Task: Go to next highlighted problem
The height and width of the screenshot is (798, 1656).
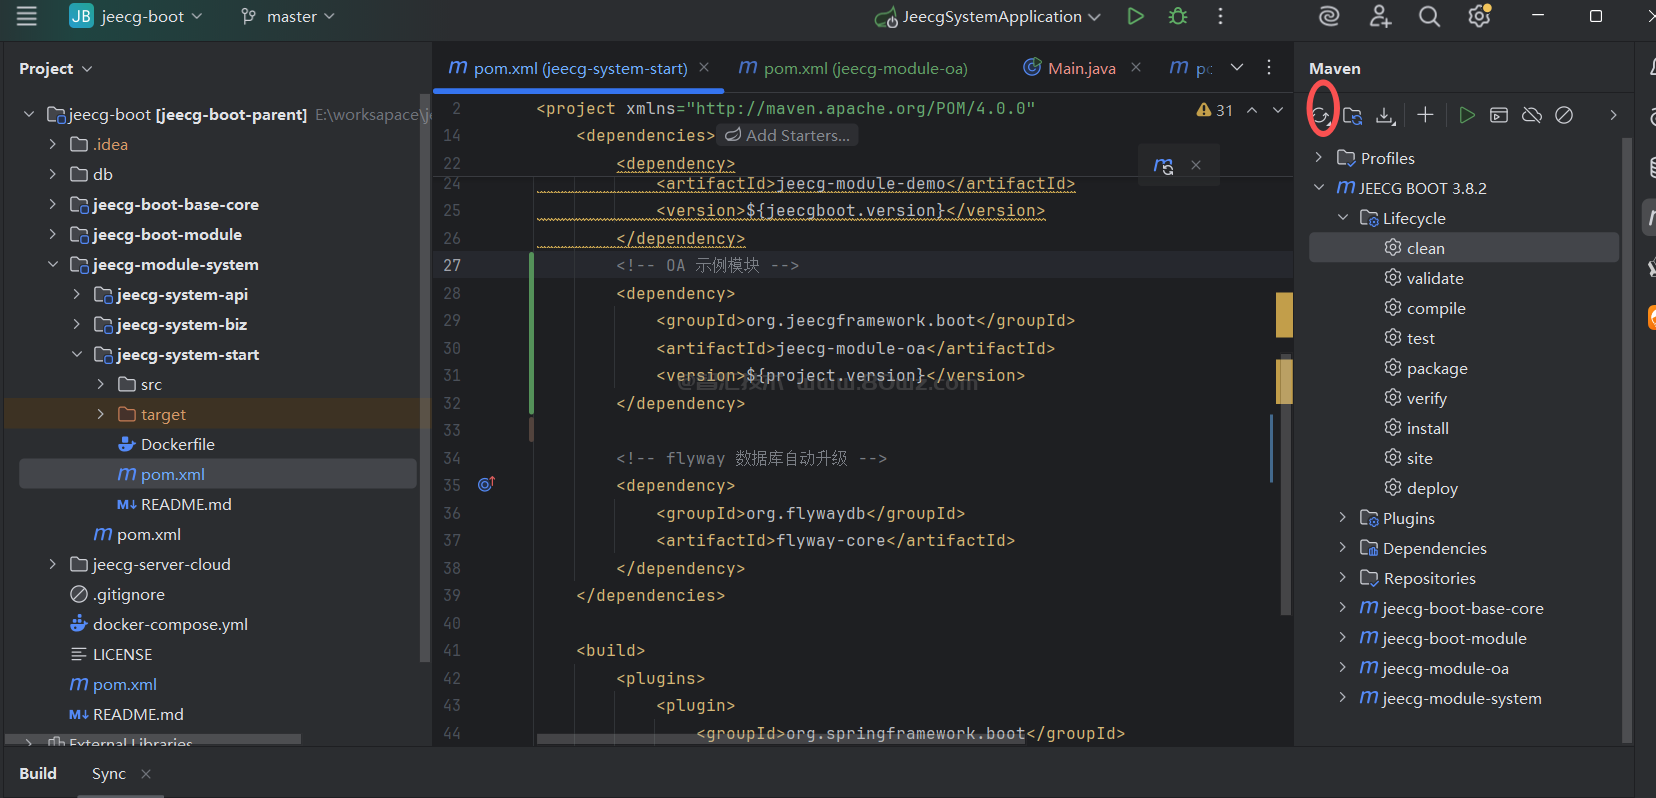Action: 1278,110
